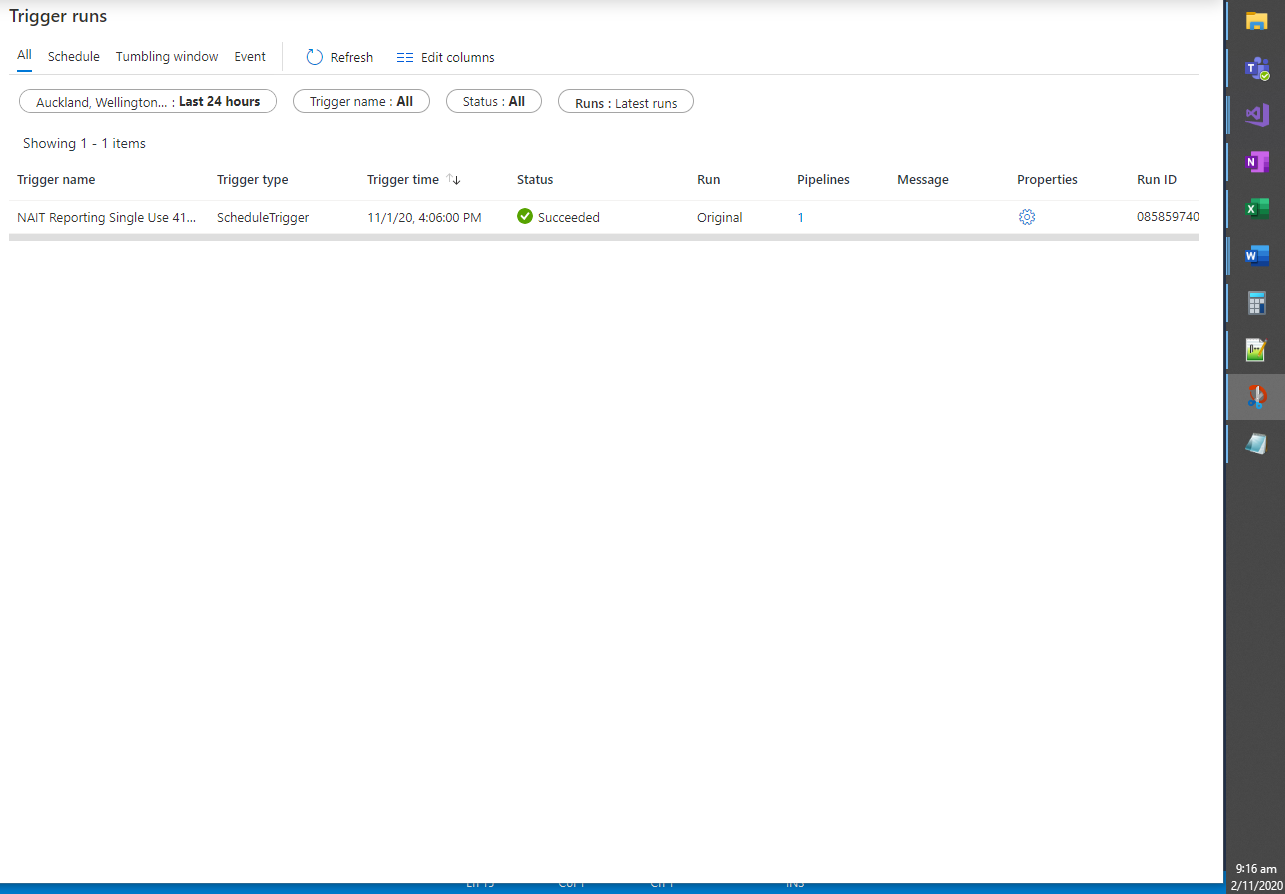Click the Pipelines column header
Screen dimensions: 1285x894
(823, 180)
